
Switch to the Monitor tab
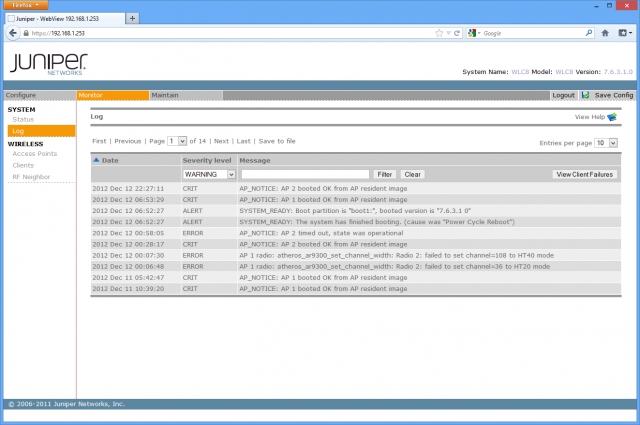(113, 95)
